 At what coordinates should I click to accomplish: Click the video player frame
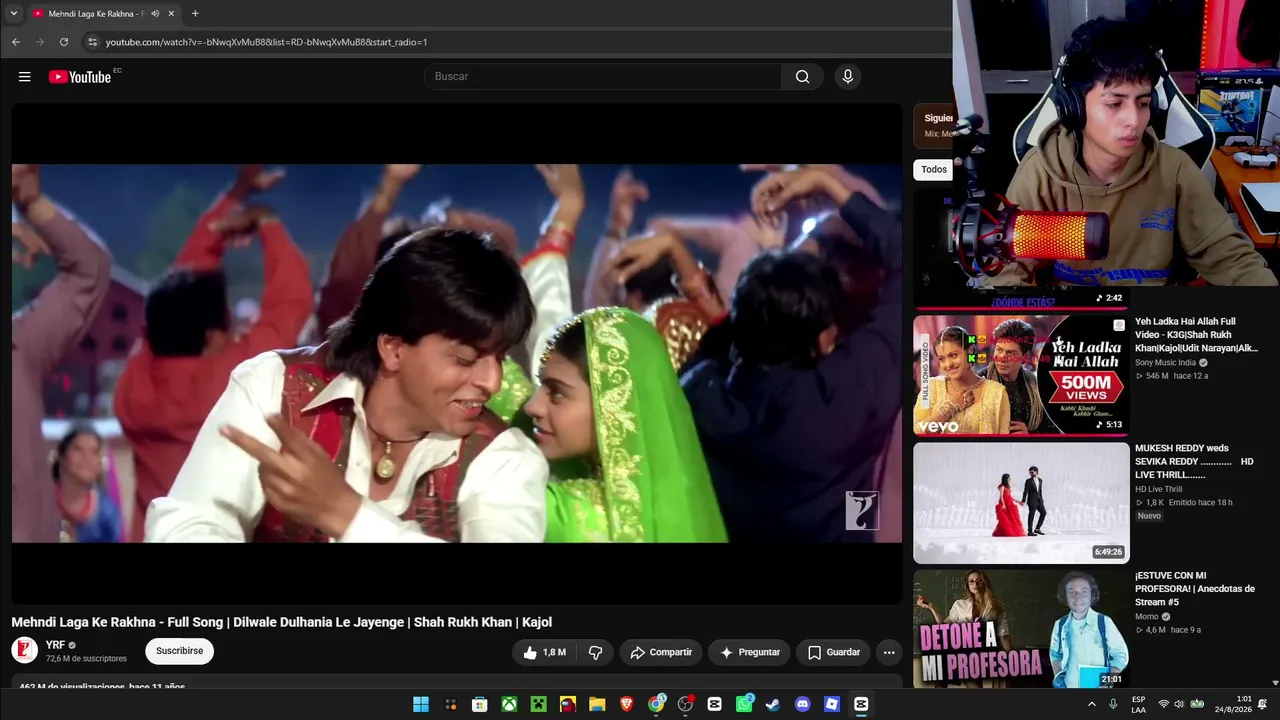[457, 353]
